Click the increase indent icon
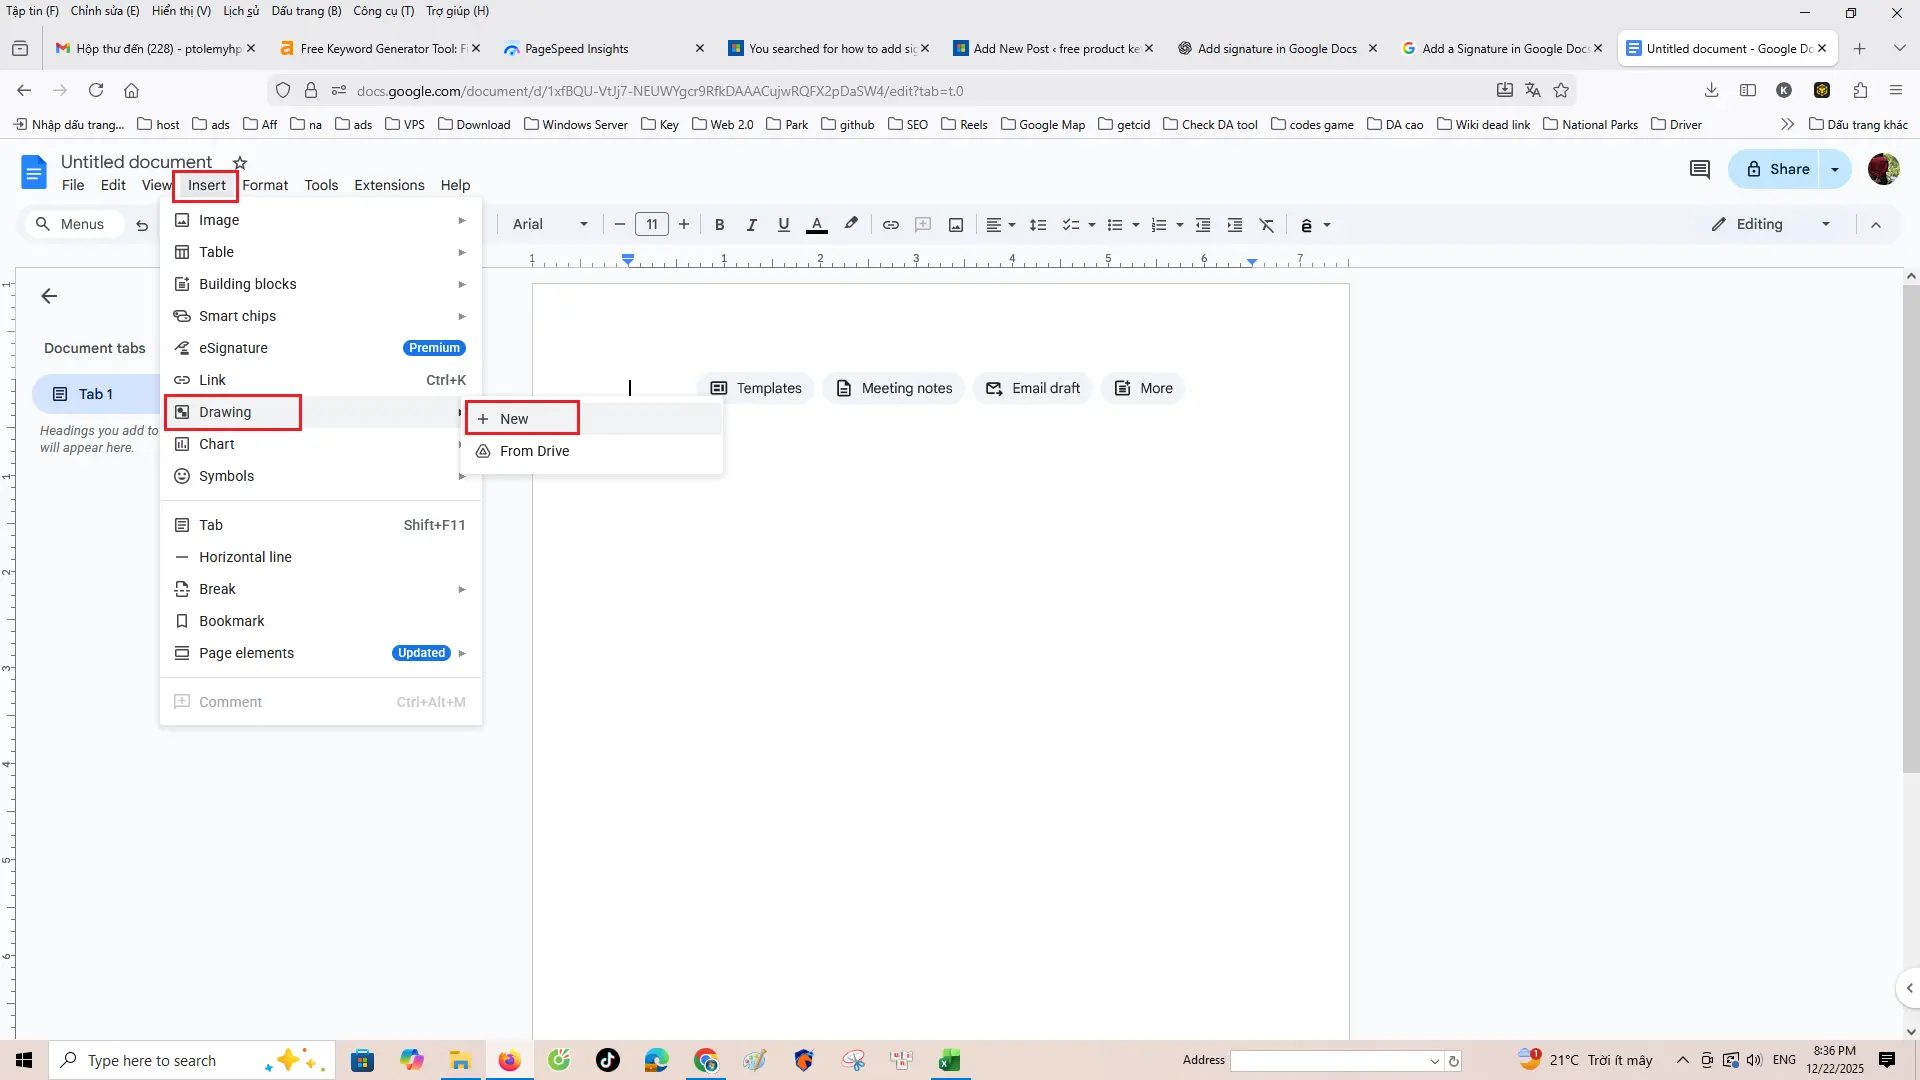 (x=1235, y=225)
